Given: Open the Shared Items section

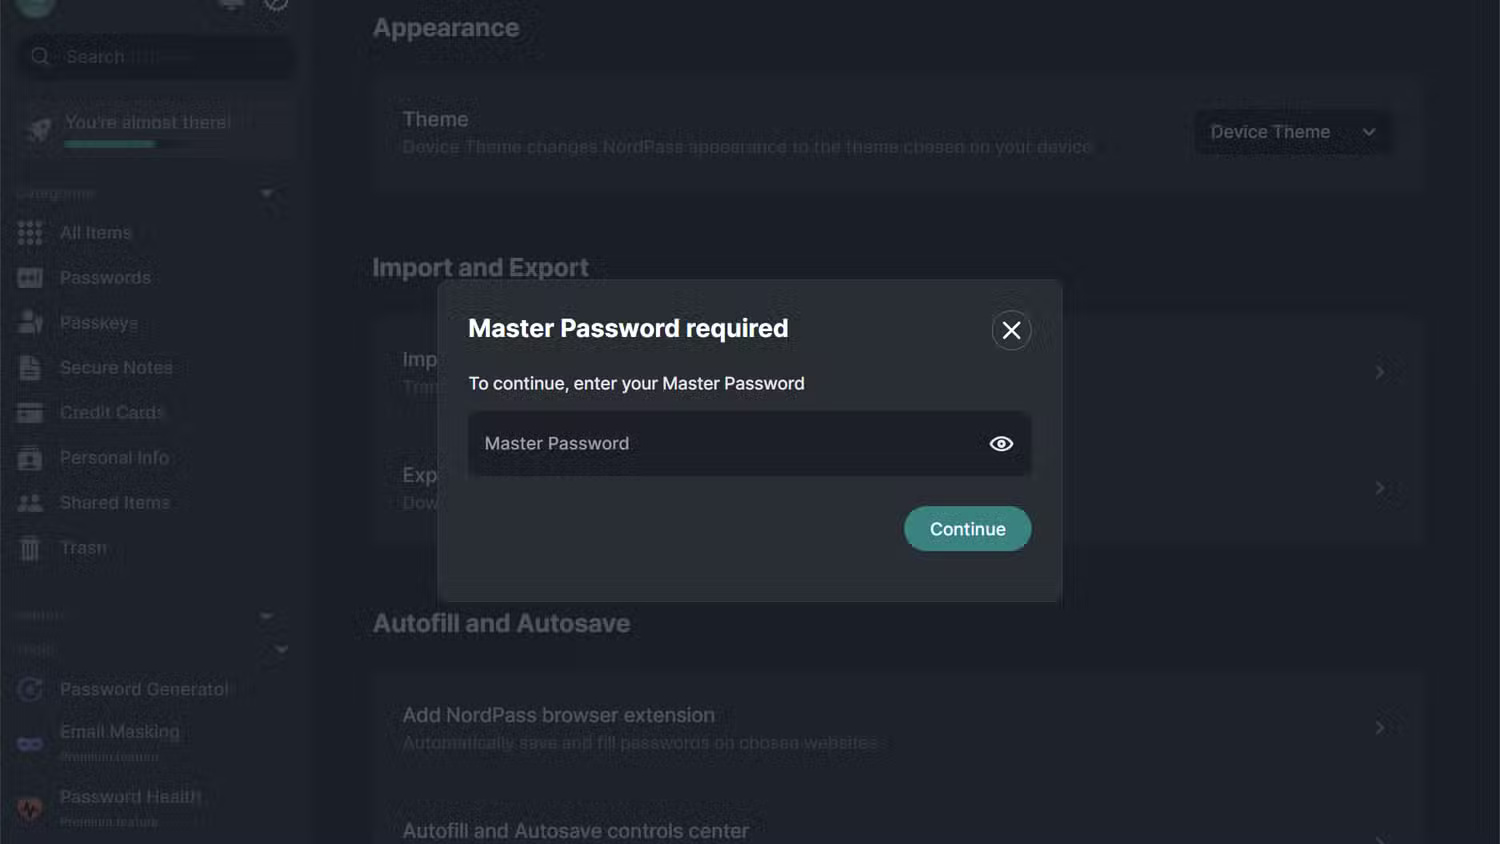Looking at the screenshot, I should click(x=114, y=502).
